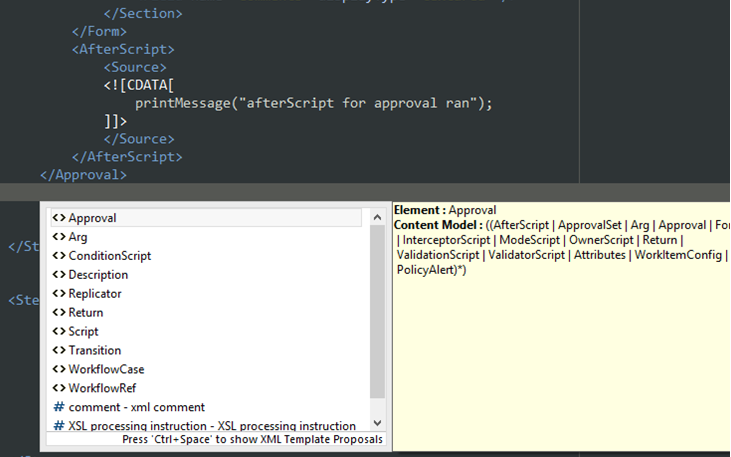Image resolution: width=731 pixels, height=457 pixels.
Task: Click the element icon next to Transition
Action: 59,350
